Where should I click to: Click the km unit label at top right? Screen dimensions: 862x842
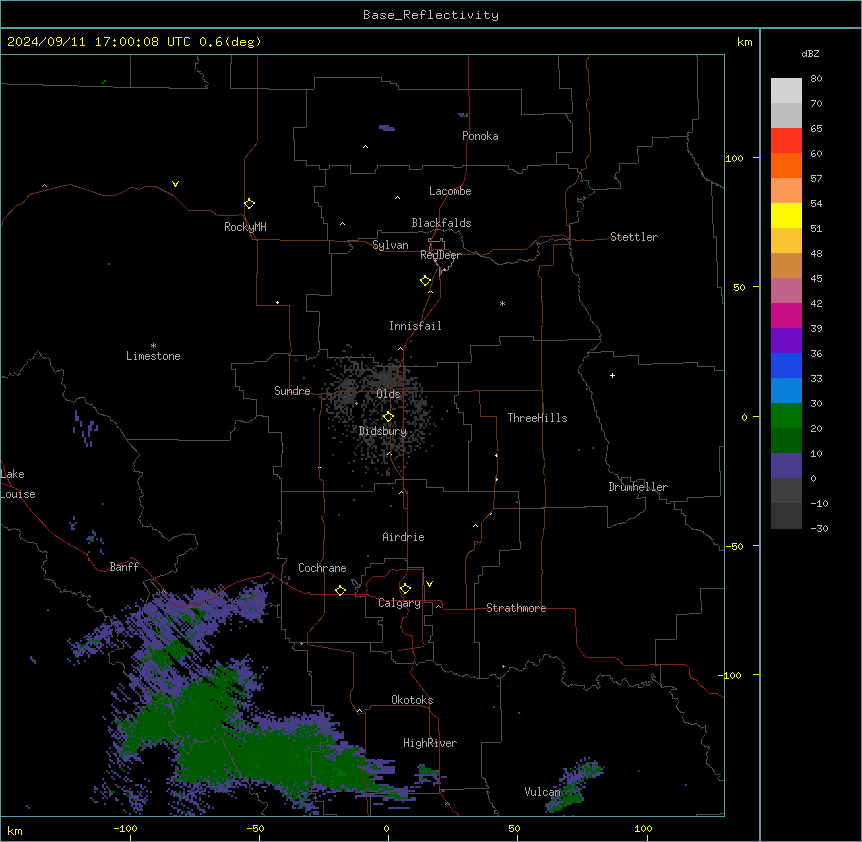click(744, 42)
